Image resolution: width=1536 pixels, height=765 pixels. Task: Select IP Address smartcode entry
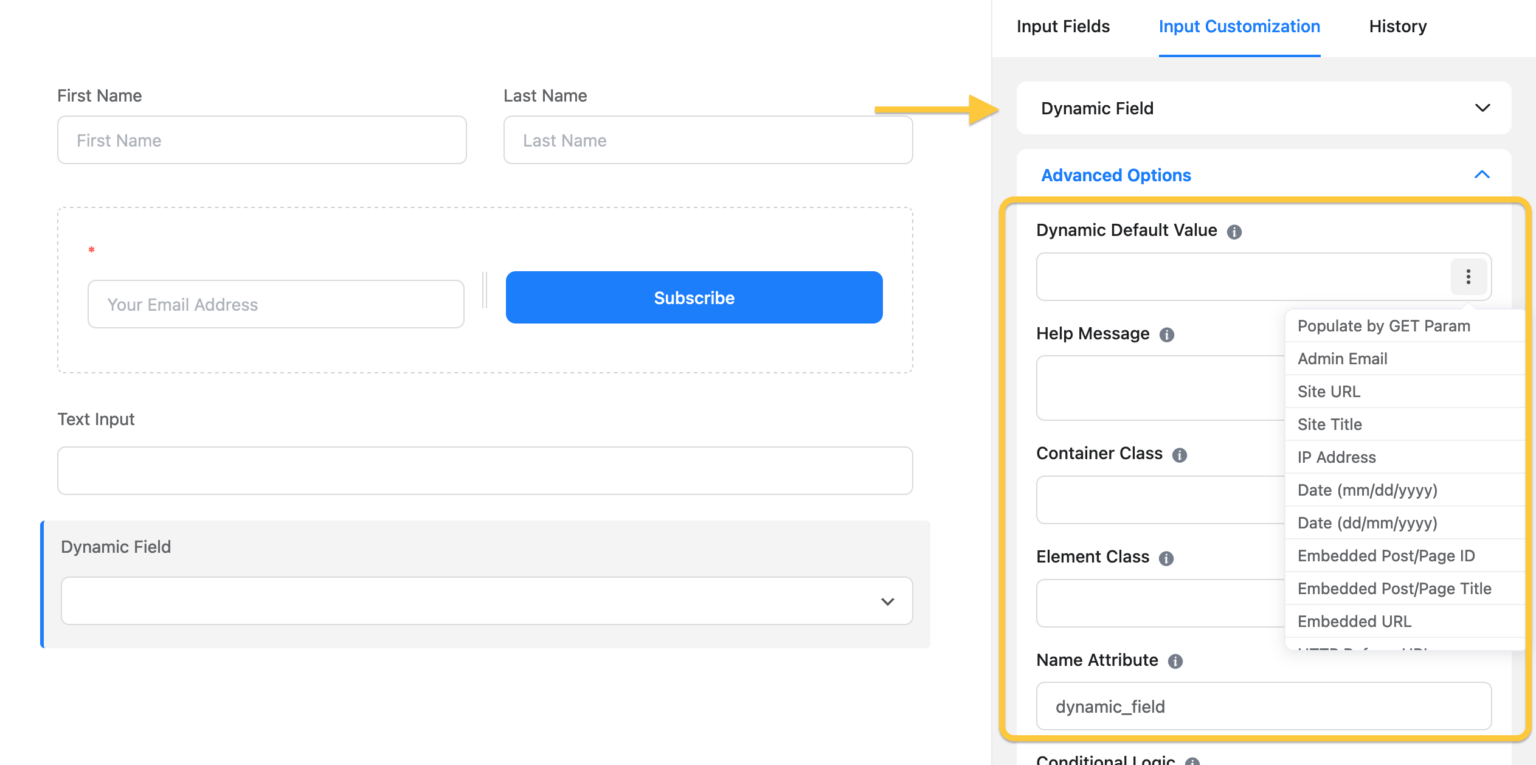(1336, 457)
